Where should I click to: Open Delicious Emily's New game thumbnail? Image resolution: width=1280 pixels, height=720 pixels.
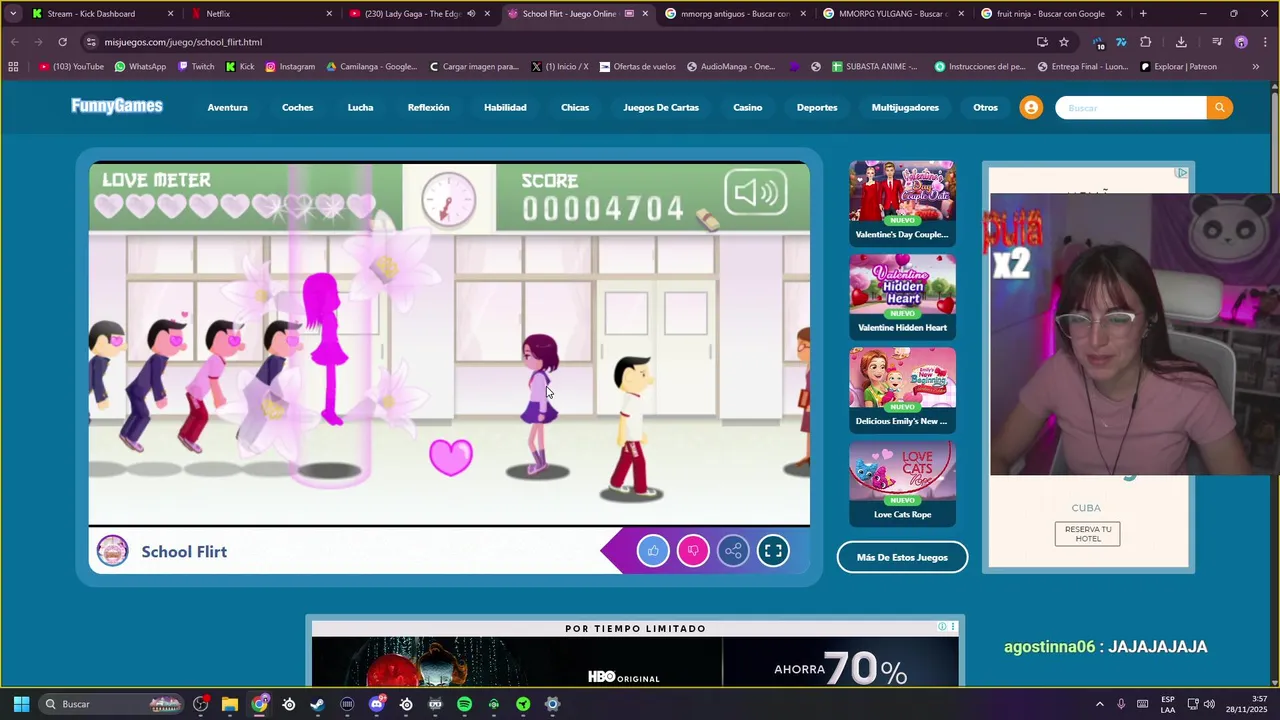pyautogui.click(x=902, y=390)
